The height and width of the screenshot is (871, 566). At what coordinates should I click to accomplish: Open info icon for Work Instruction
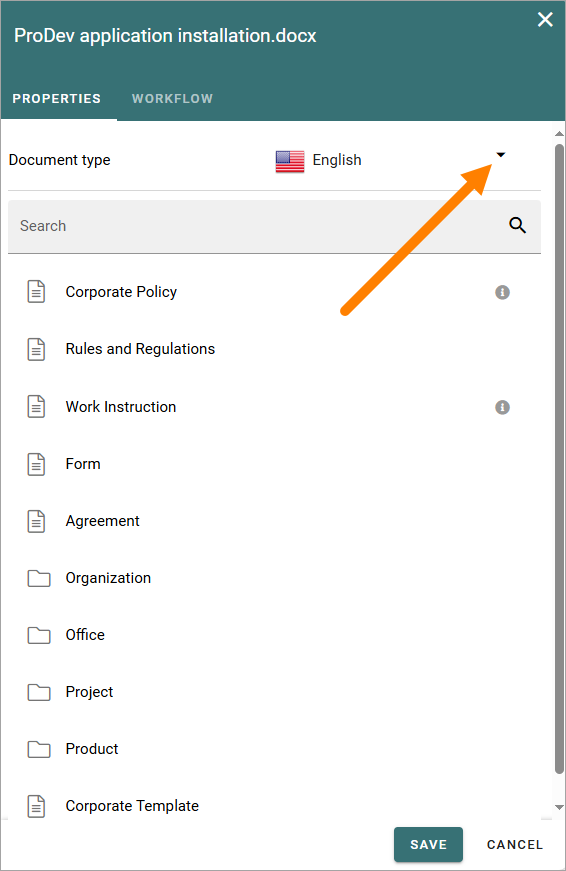point(502,407)
